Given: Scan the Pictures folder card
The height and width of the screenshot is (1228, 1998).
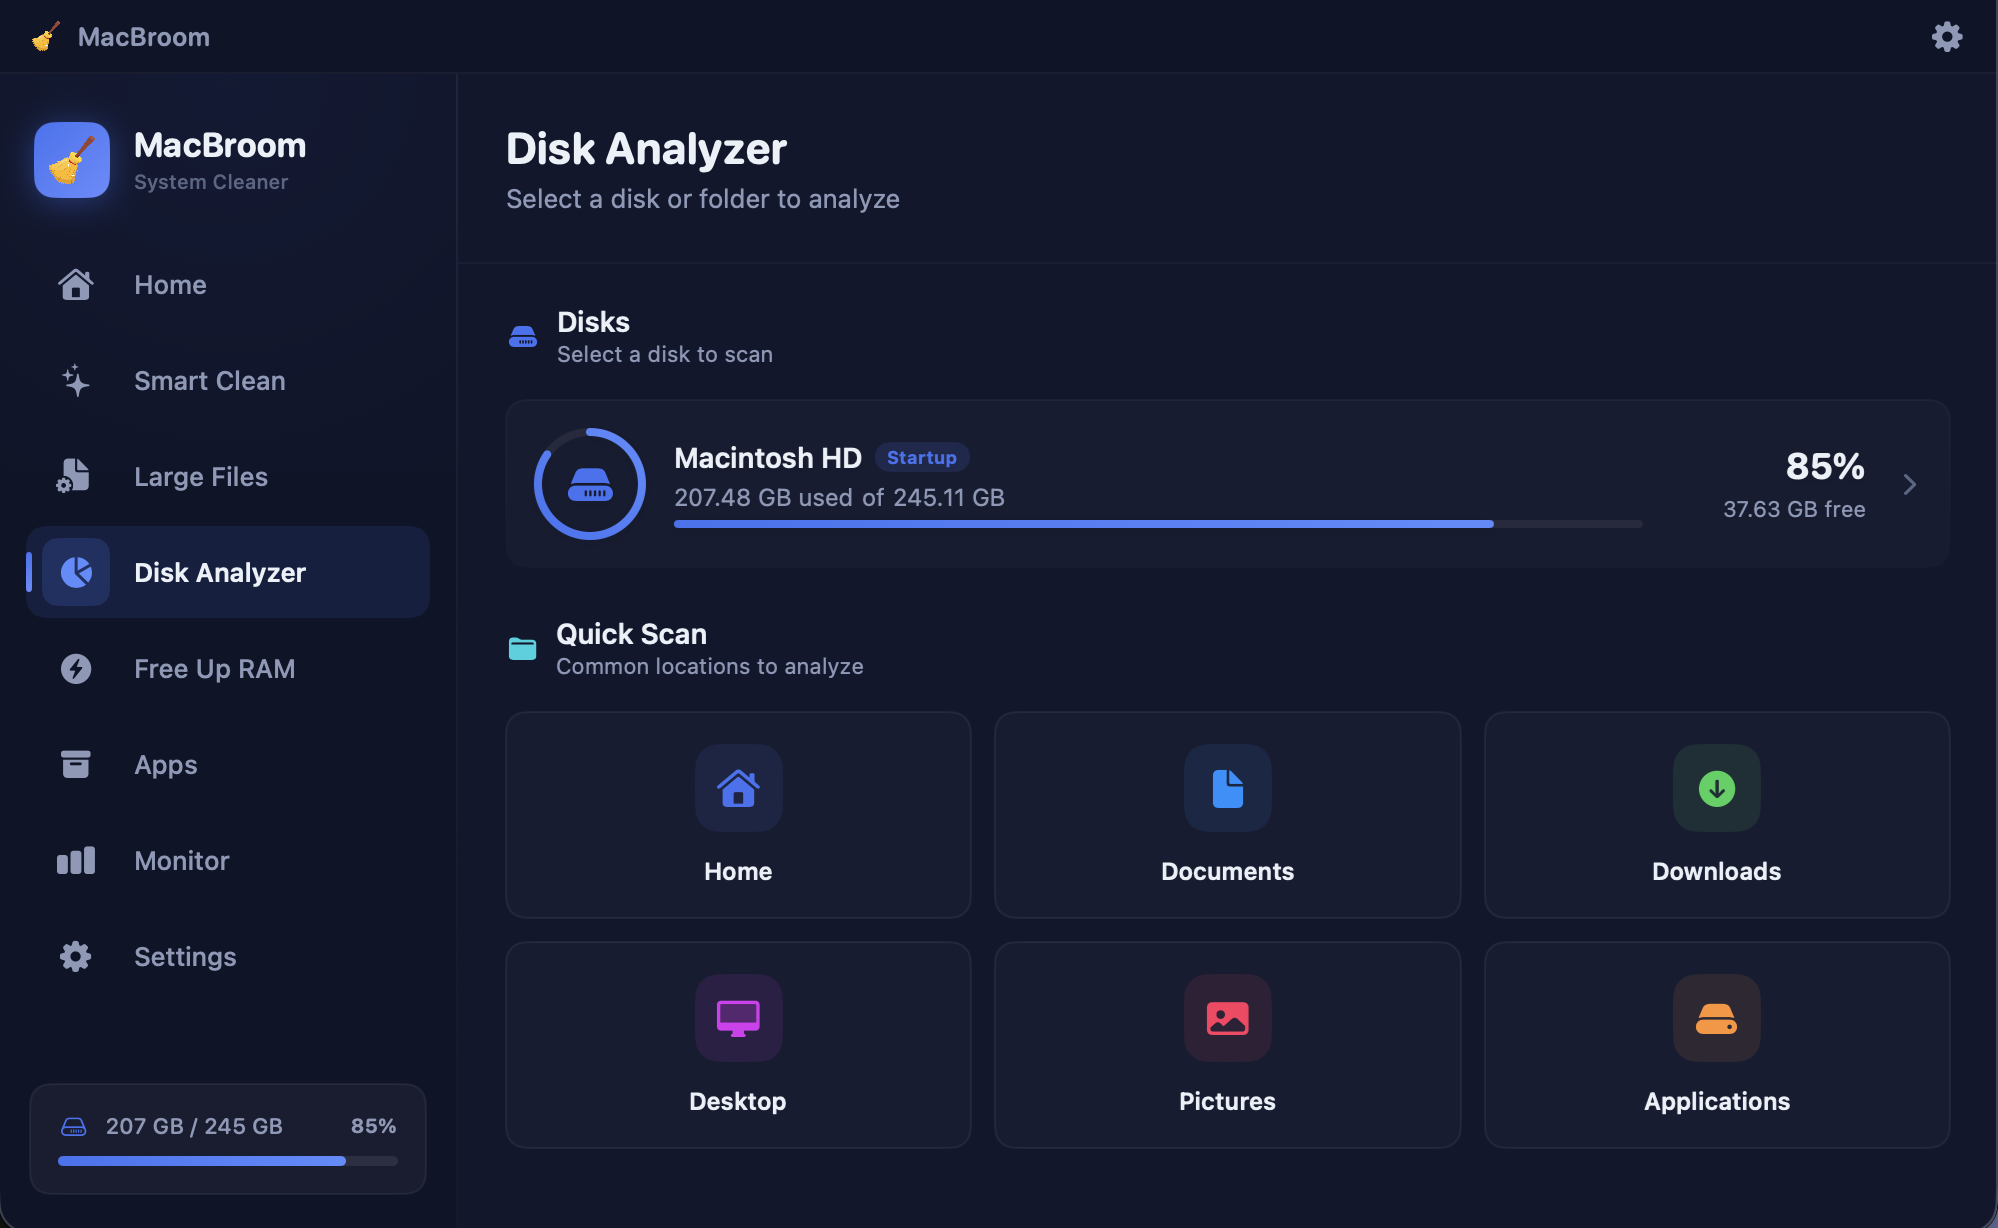Looking at the screenshot, I should tap(1228, 1045).
